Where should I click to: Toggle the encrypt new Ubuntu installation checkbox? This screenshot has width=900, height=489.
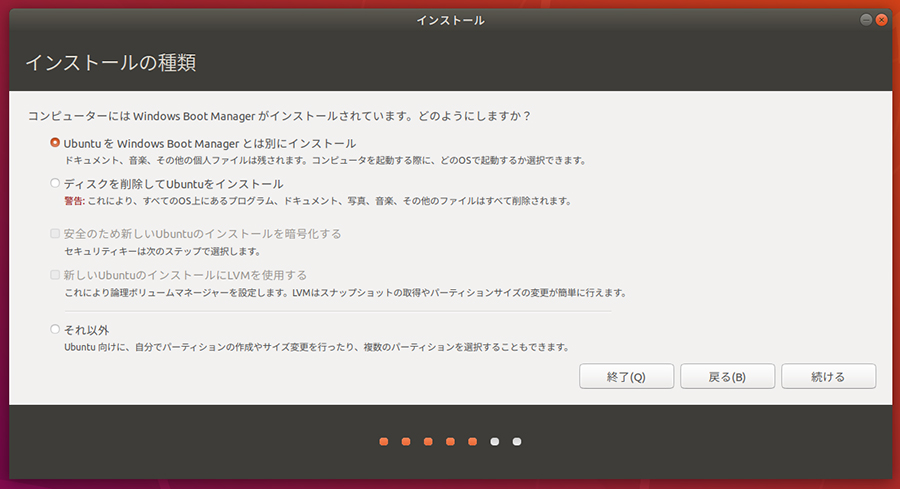coord(55,233)
